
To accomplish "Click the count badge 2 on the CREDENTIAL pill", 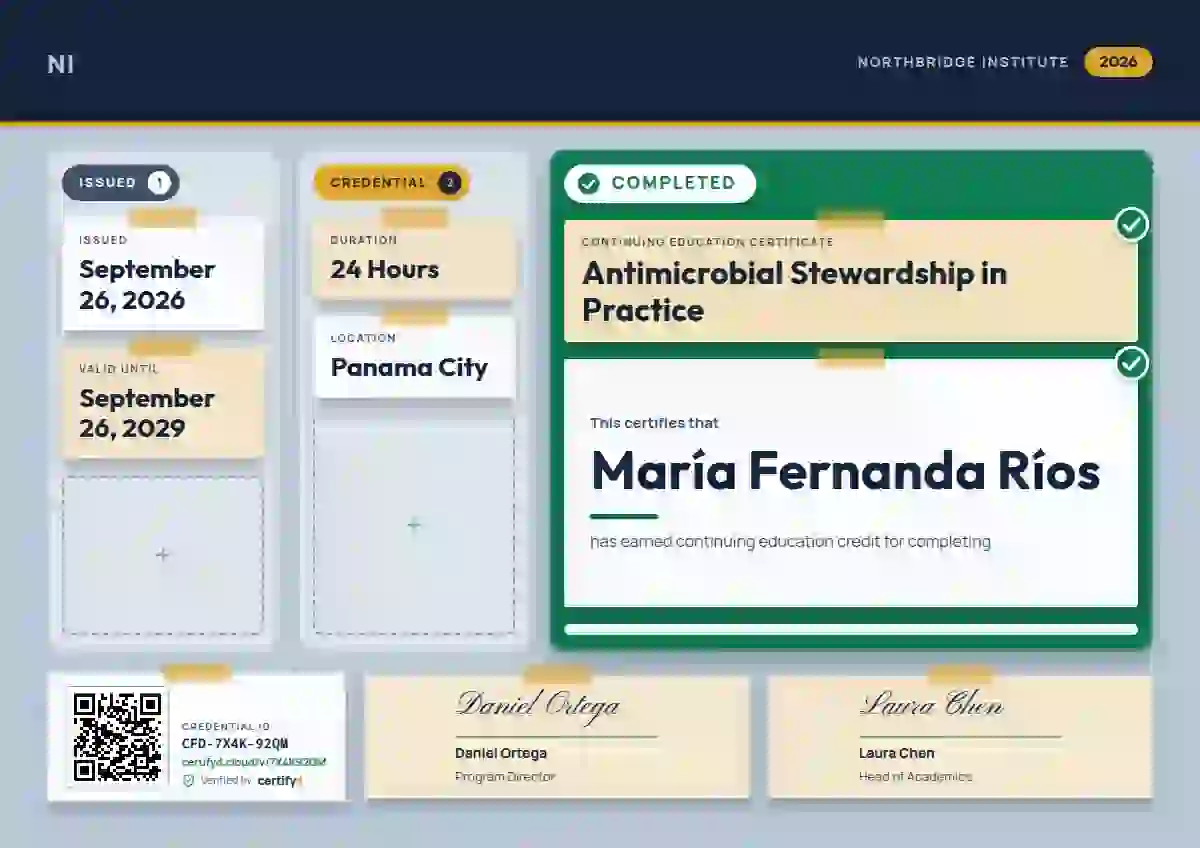I will pos(450,183).
